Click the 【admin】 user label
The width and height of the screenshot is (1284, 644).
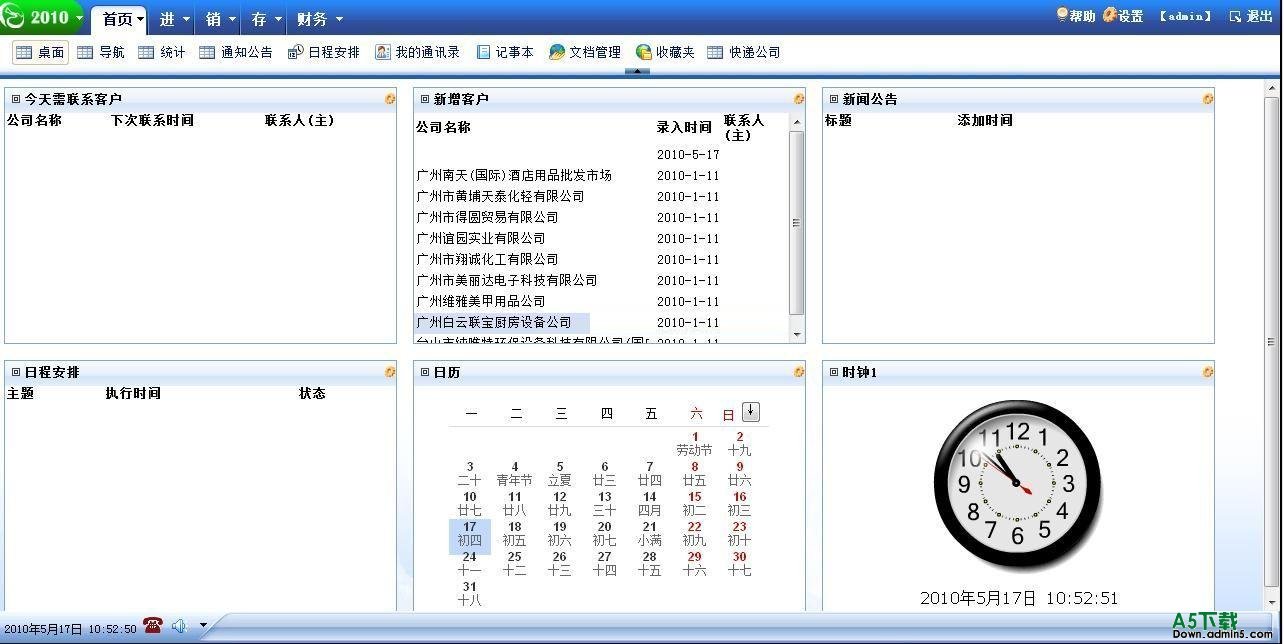pos(1186,16)
